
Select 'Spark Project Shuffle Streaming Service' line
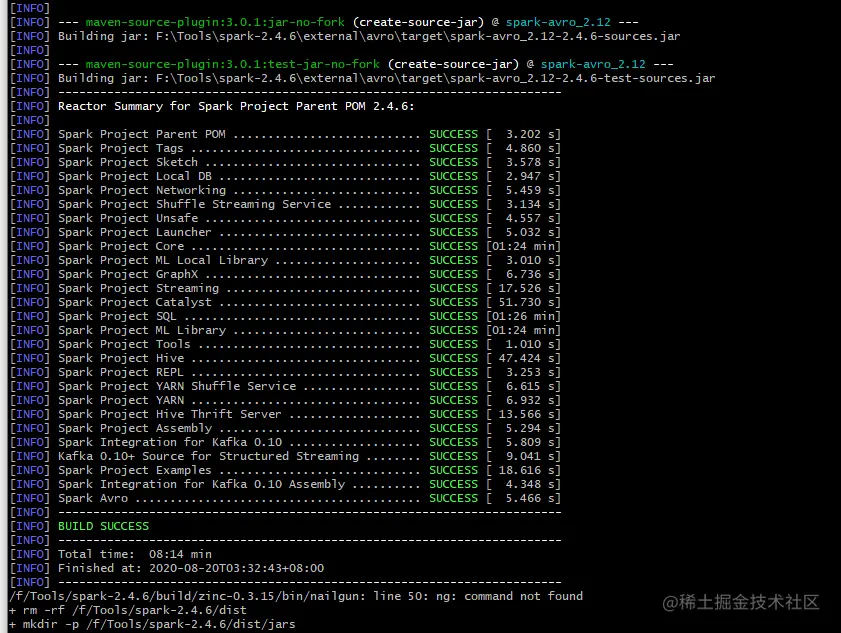(285, 204)
